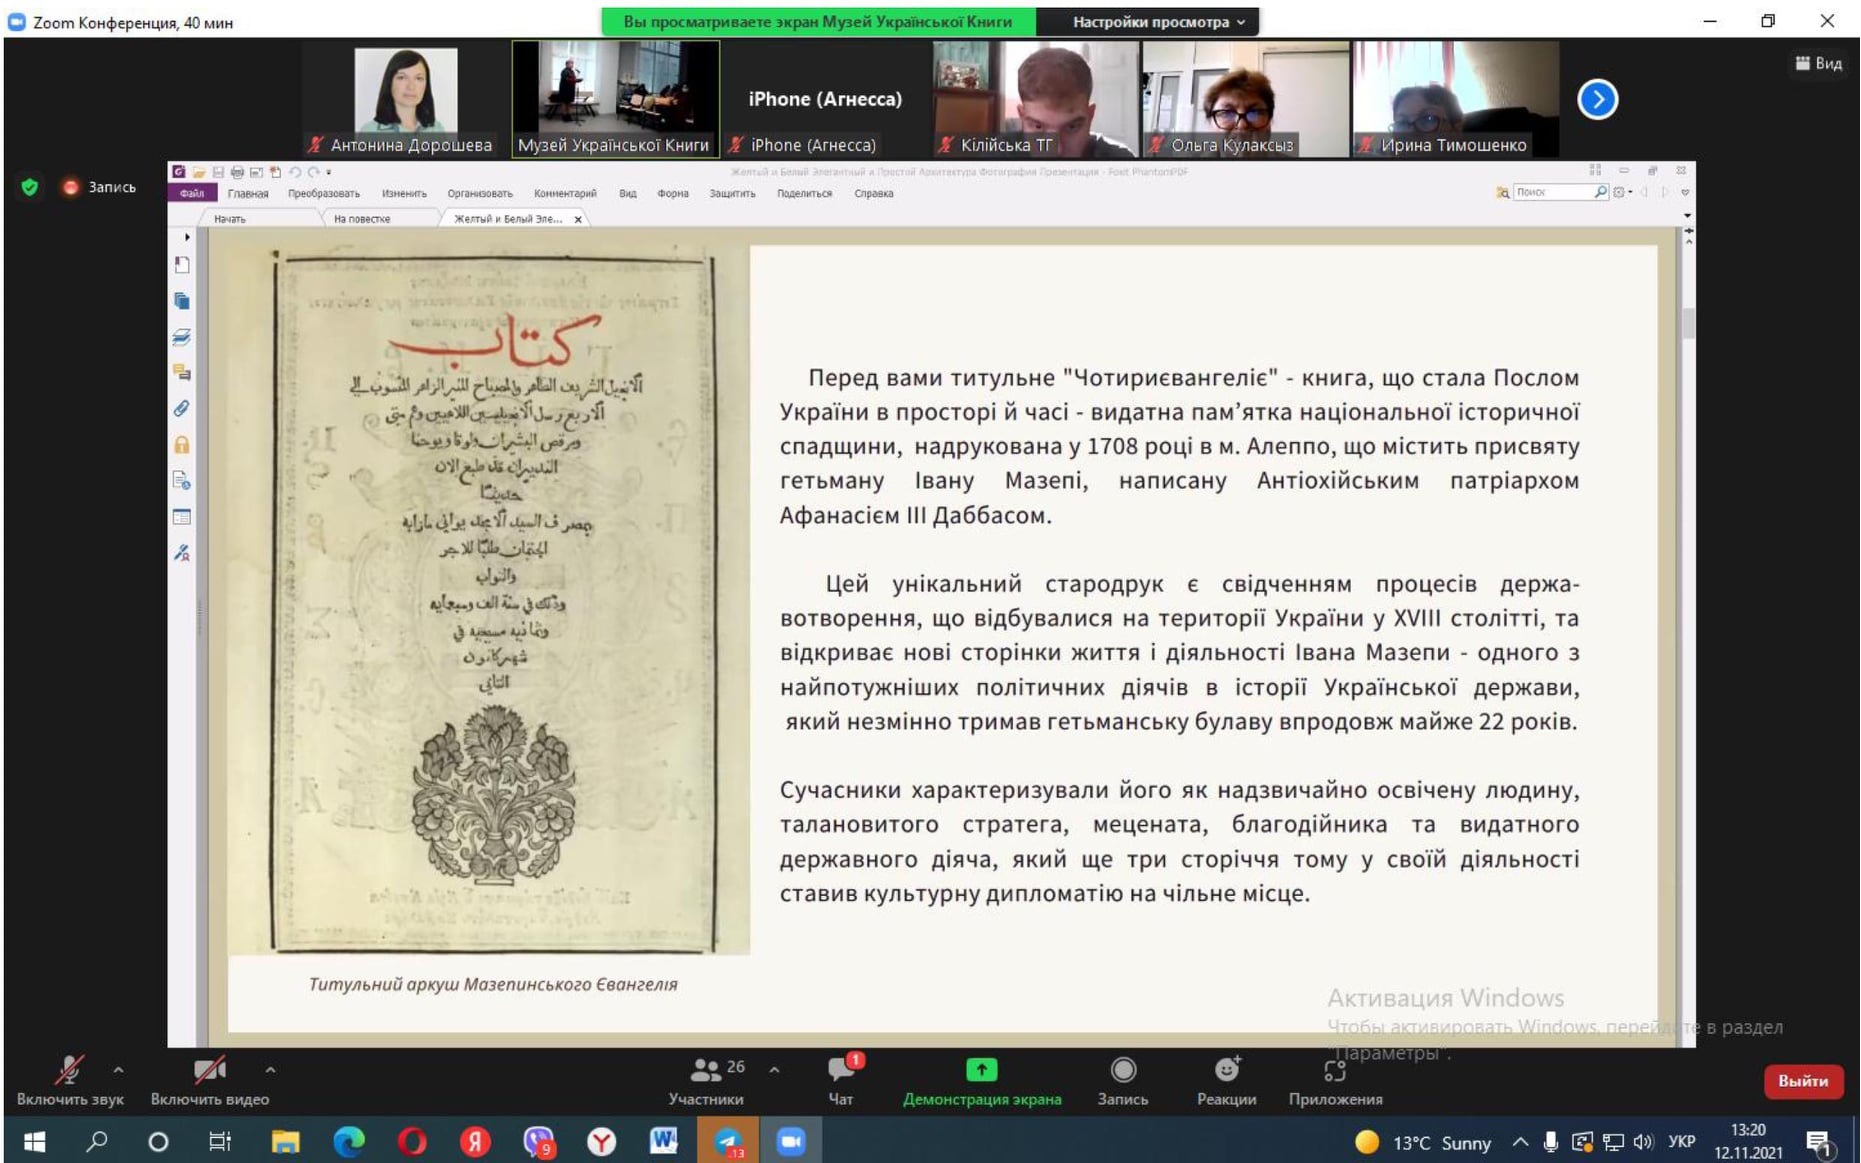Expand audio options arrow beside microphone
Viewport: 1861px width, 1163px height.
point(119,1070)
